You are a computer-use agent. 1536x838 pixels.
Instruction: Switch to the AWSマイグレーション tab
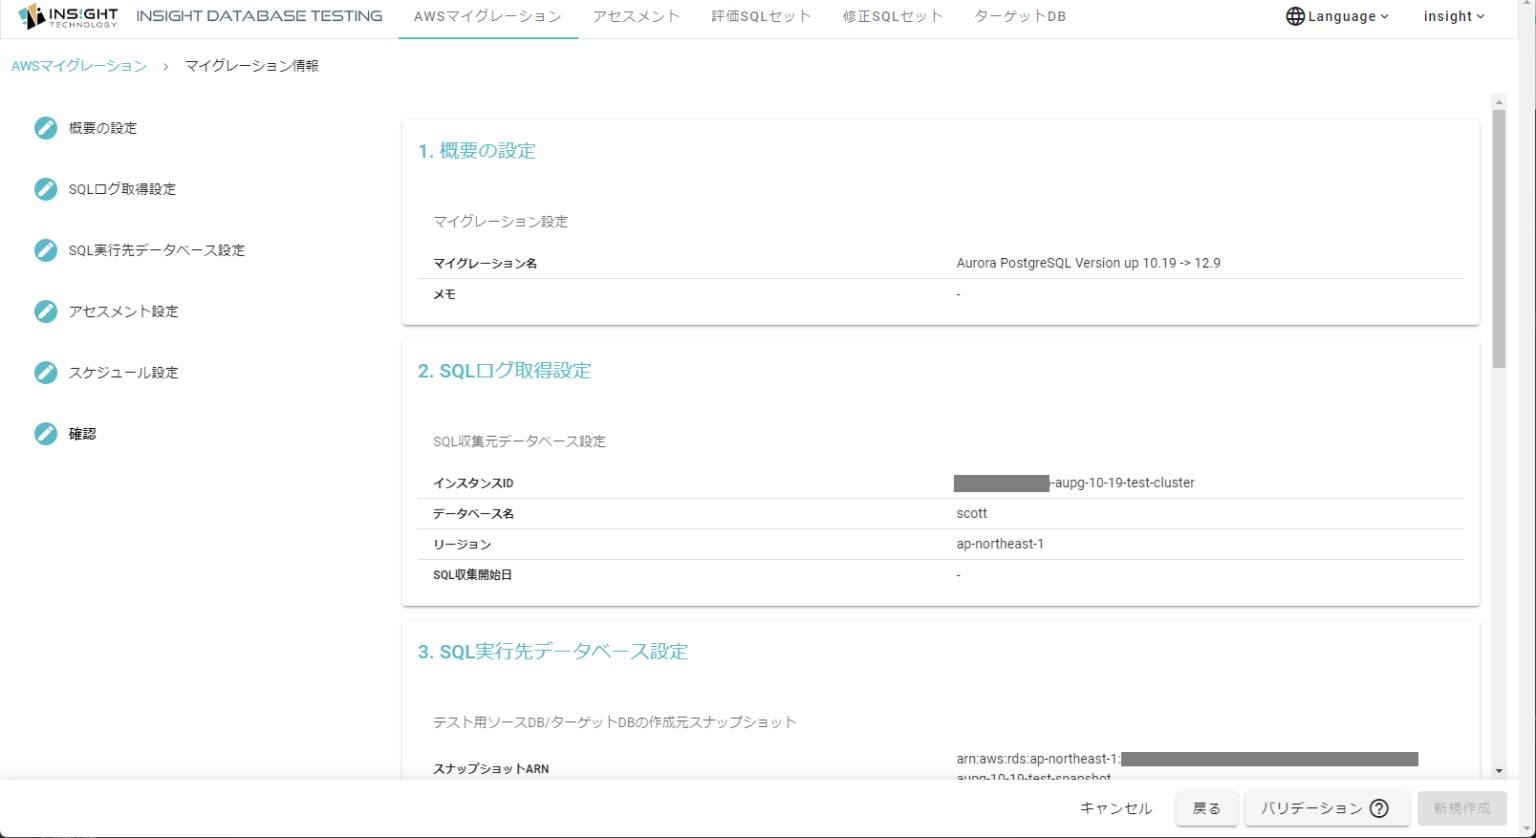488,16
